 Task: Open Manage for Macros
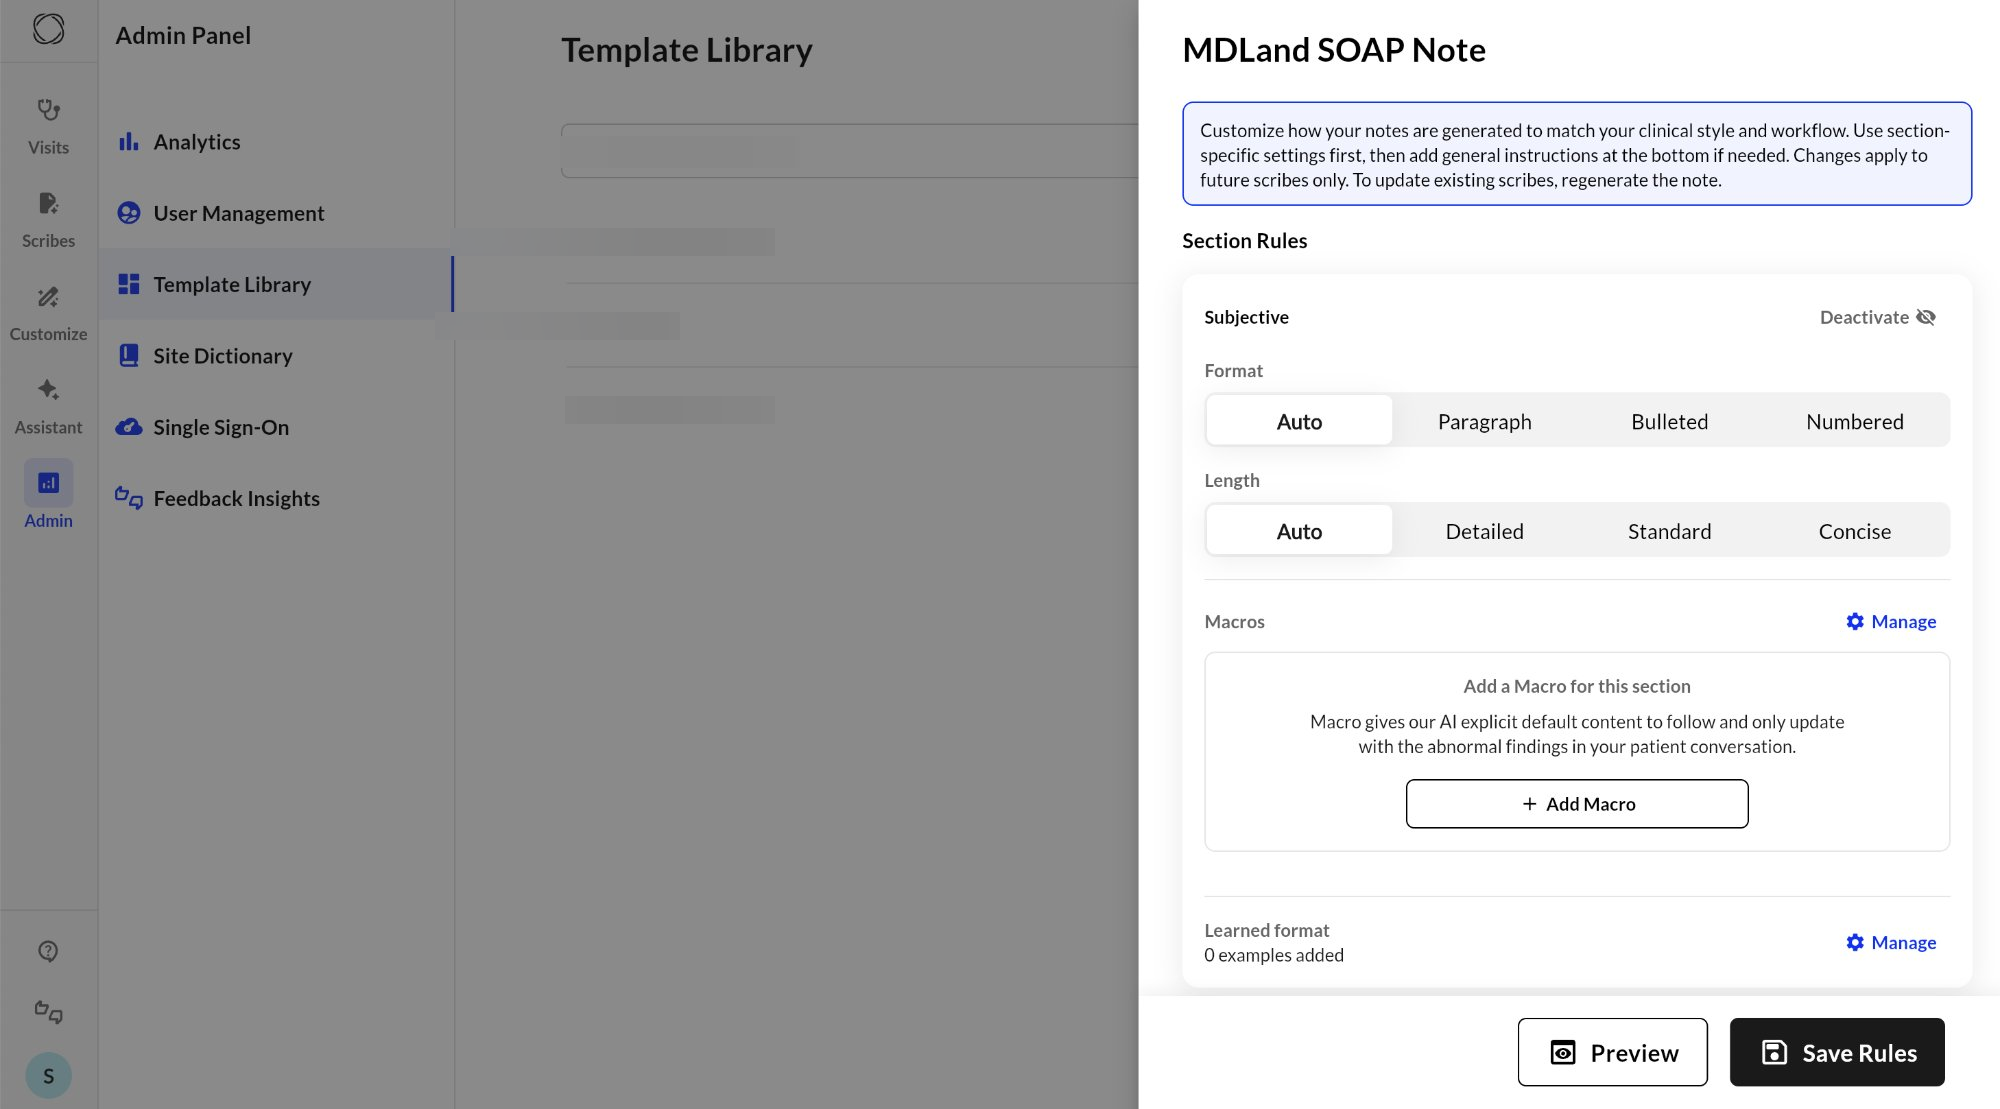(1890, 621)
